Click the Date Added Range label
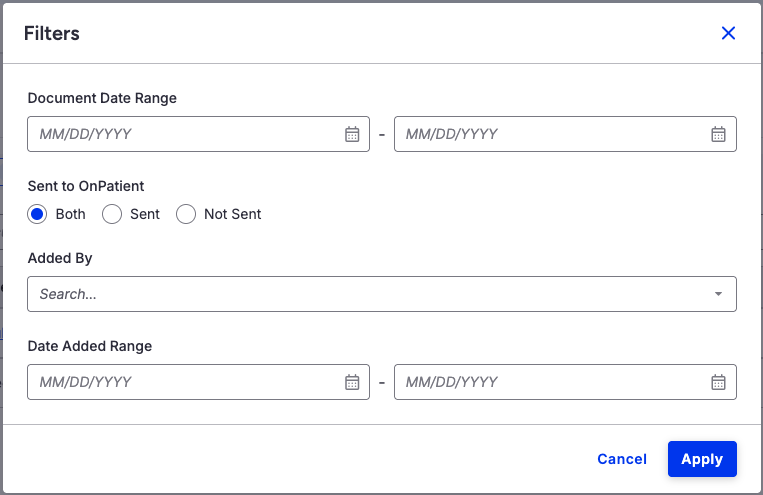The height and width of the screenshot is (495, 763). [x=90, y=346]
